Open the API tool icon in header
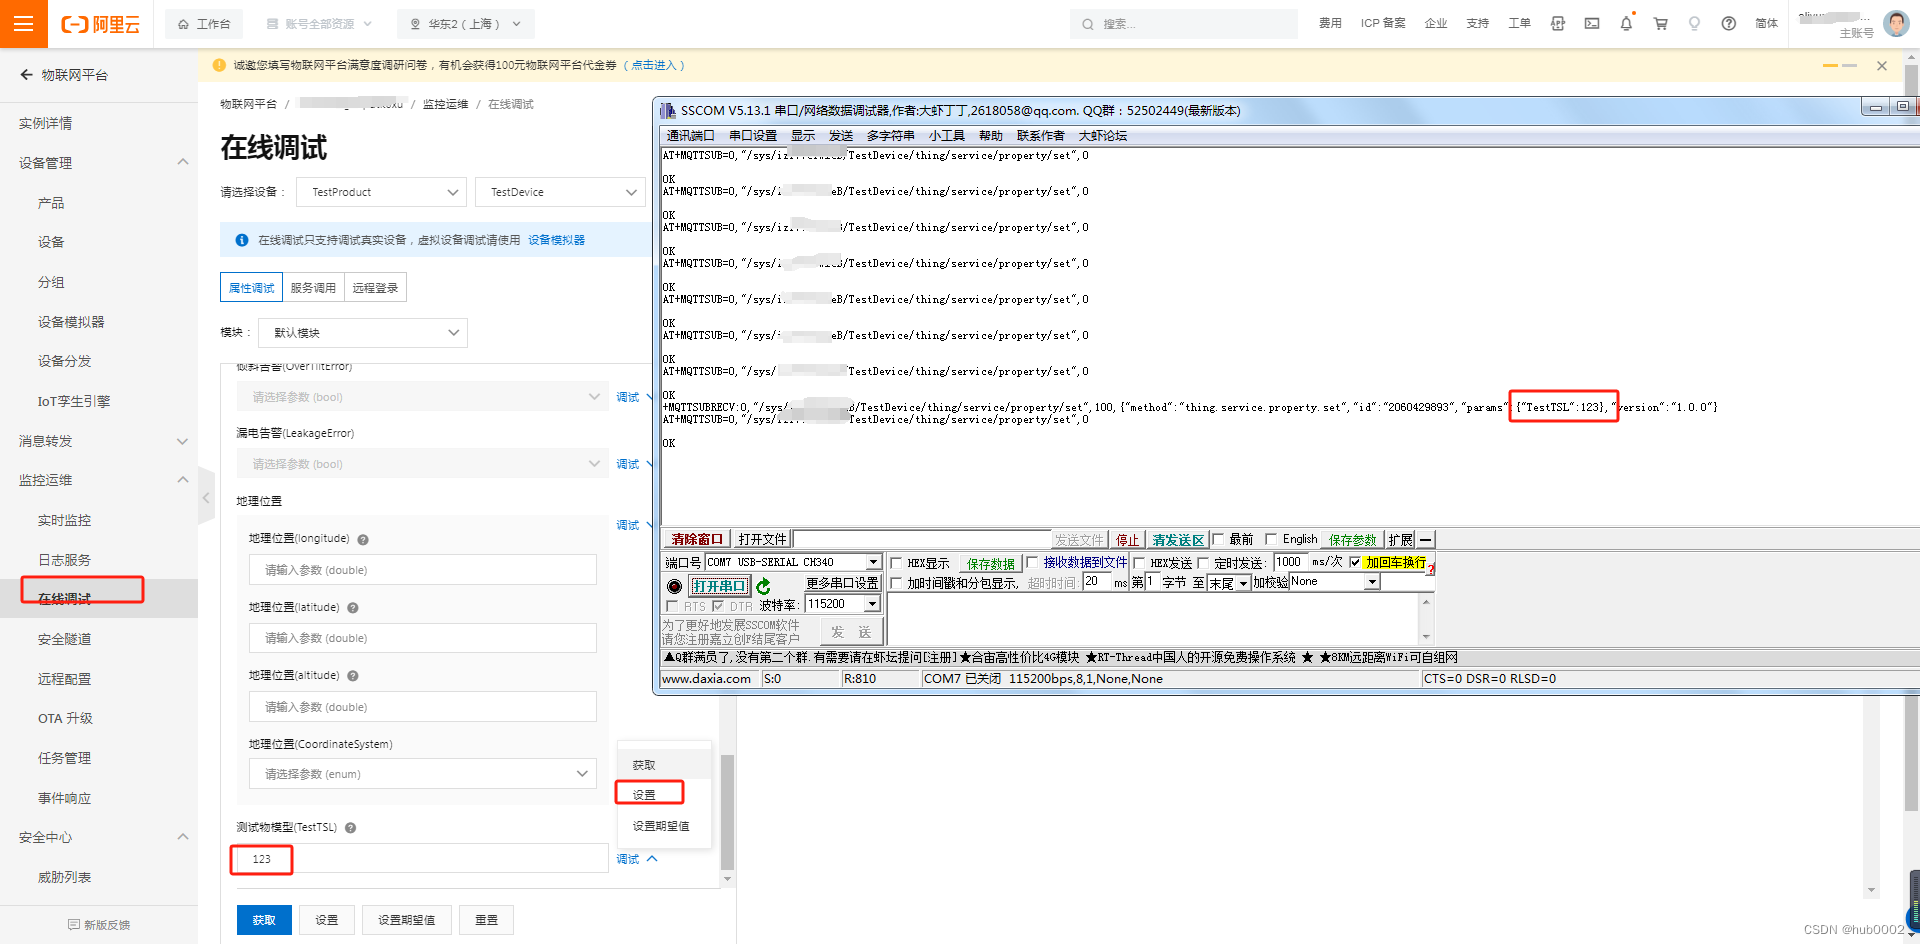1920x944 pixels. 1558,24
